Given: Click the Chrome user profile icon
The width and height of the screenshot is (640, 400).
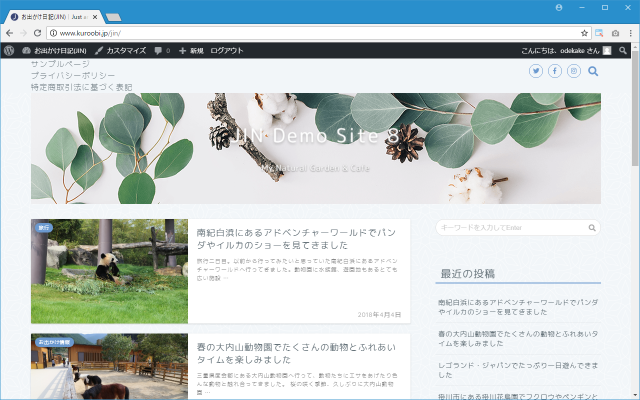Looking at the screenshot, I should point(559,8).
